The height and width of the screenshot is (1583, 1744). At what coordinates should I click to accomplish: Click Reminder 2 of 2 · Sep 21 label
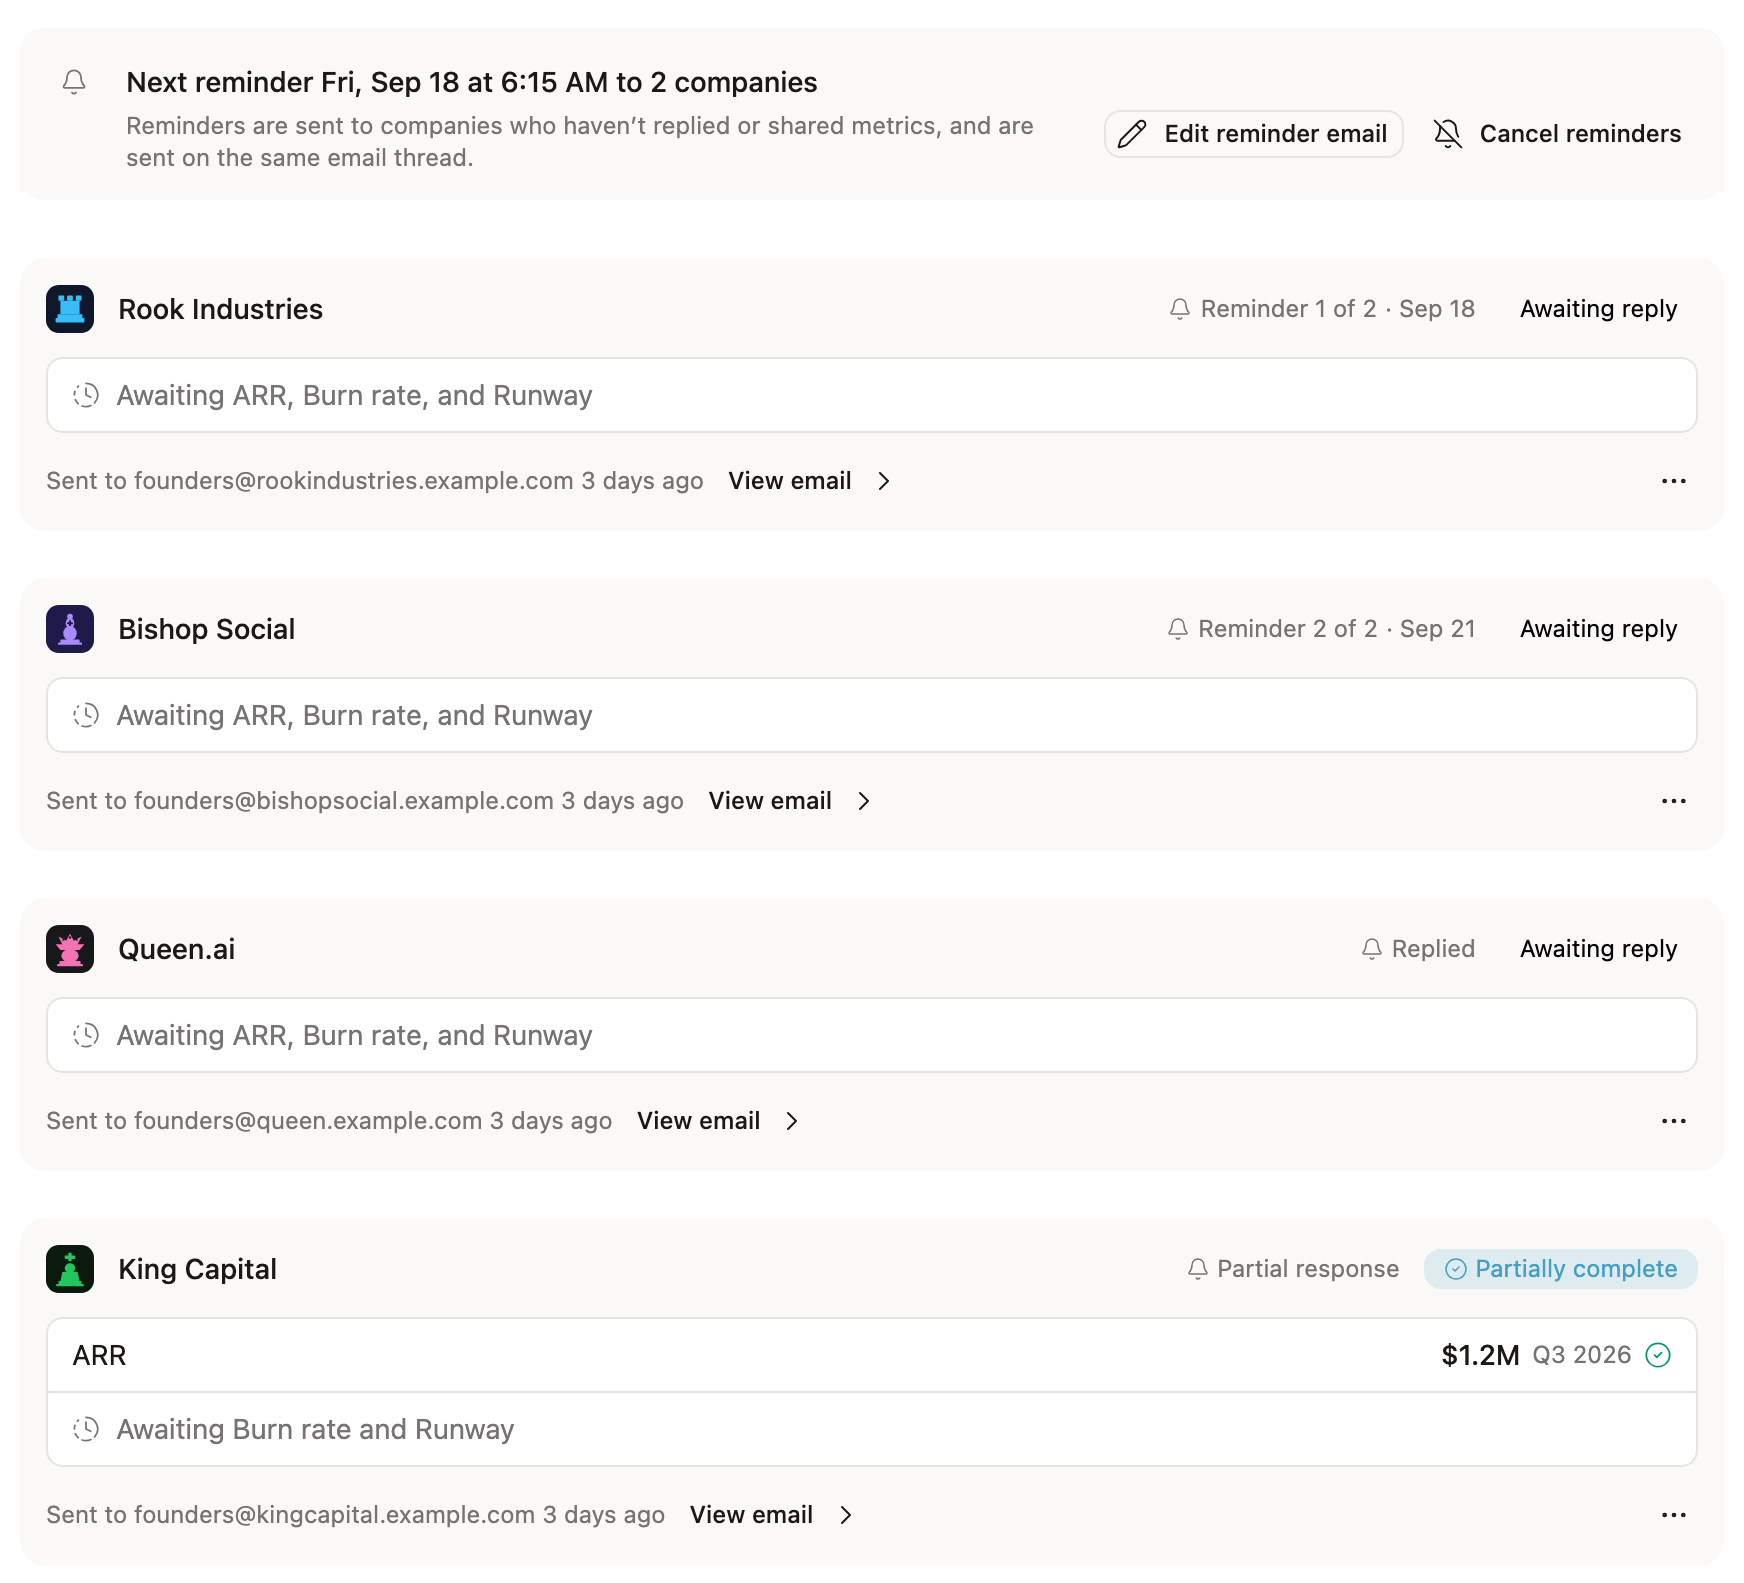pyautogui.click(x=1336, y=629)
